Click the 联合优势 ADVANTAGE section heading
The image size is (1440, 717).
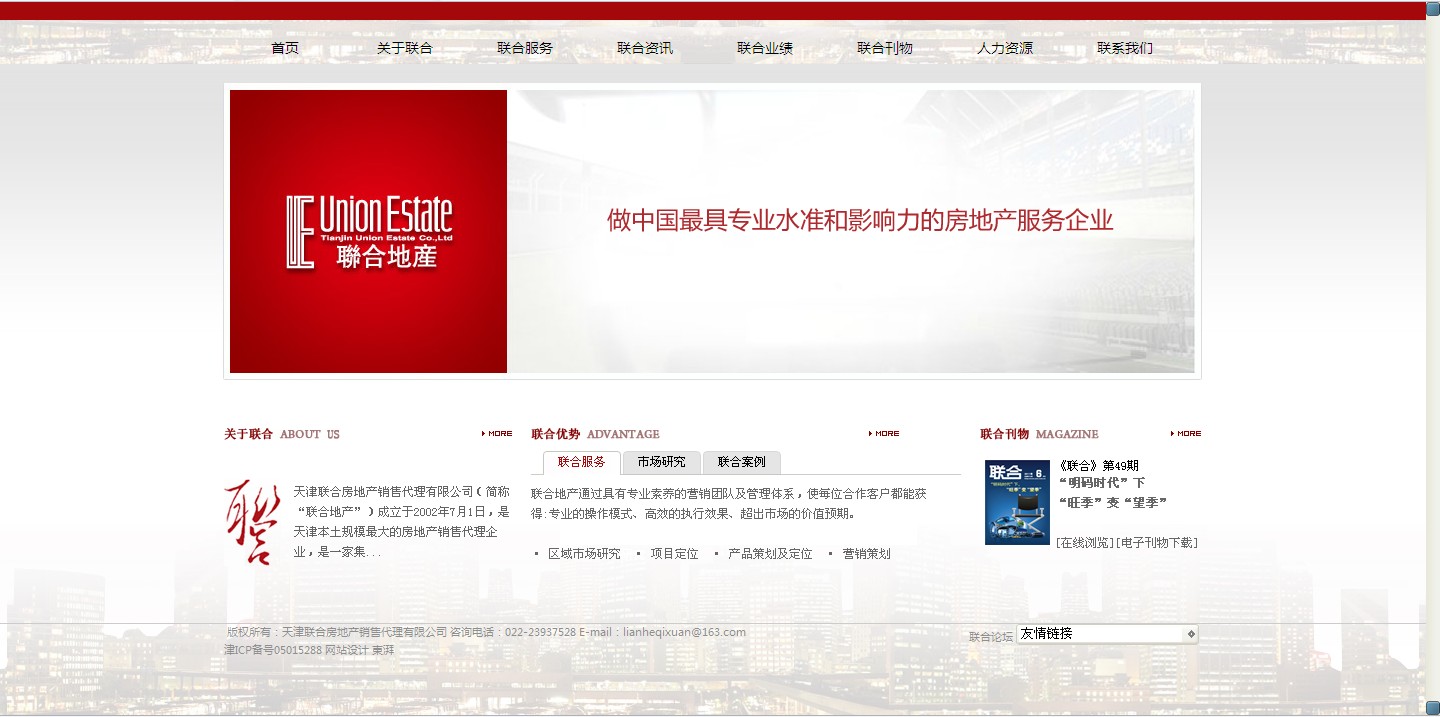point(595,434)
